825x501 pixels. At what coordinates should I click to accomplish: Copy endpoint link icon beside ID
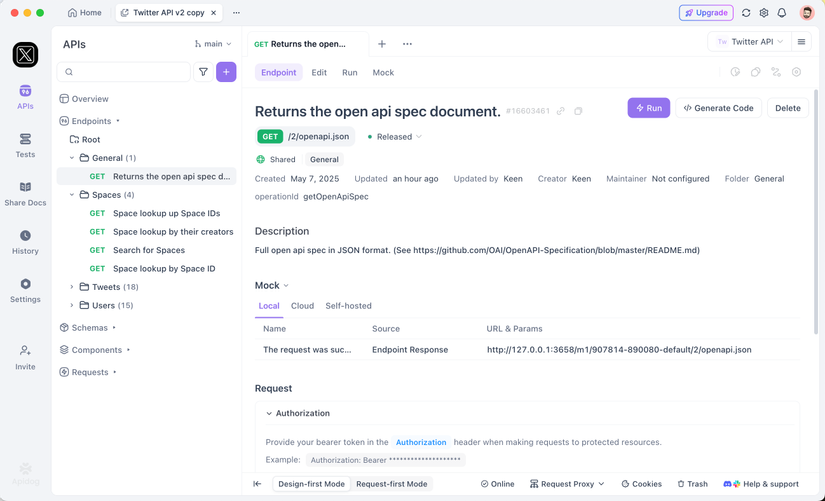(561, 111)
